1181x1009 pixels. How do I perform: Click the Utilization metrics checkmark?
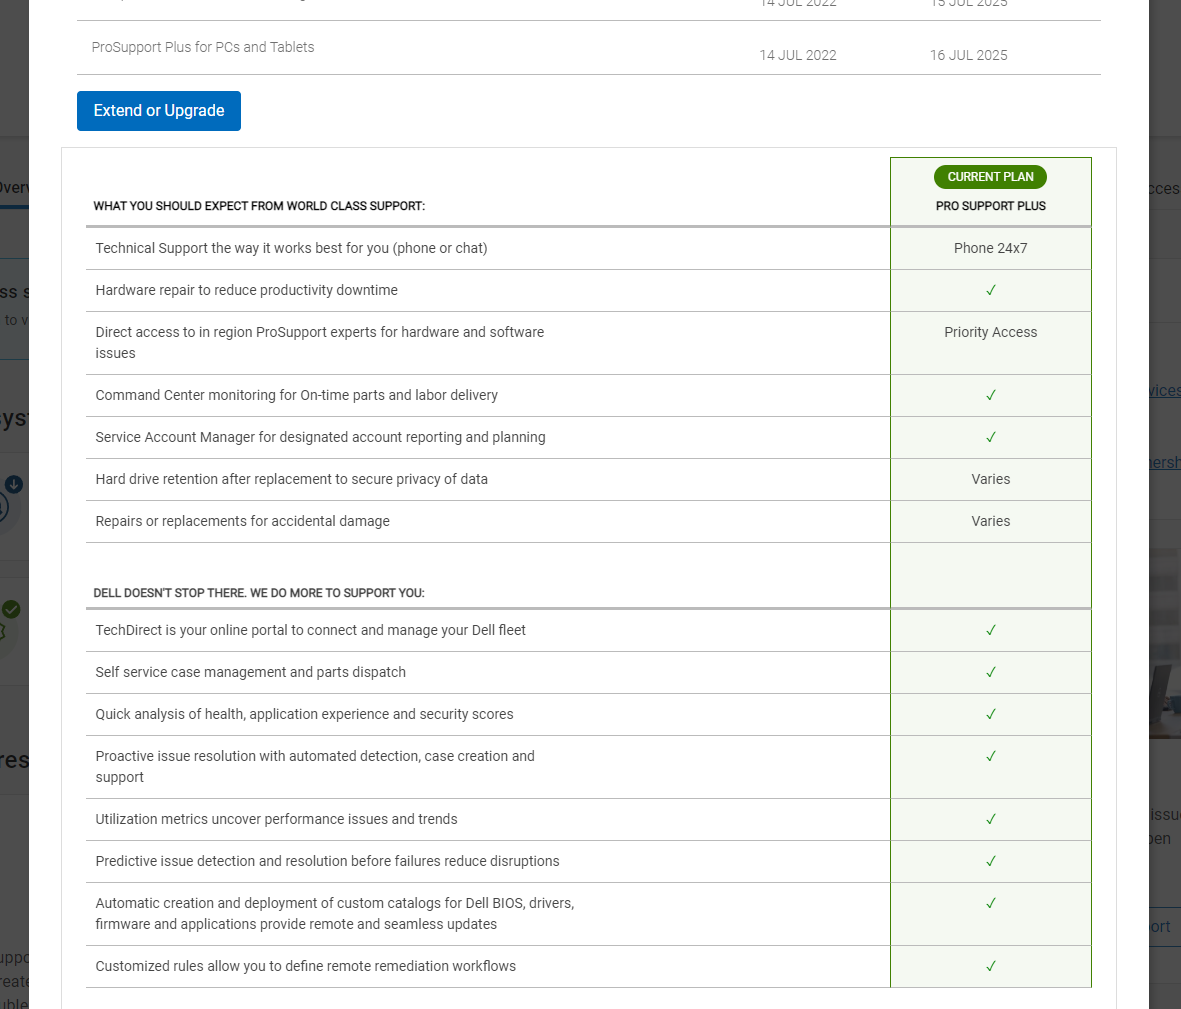pos(991,819)
